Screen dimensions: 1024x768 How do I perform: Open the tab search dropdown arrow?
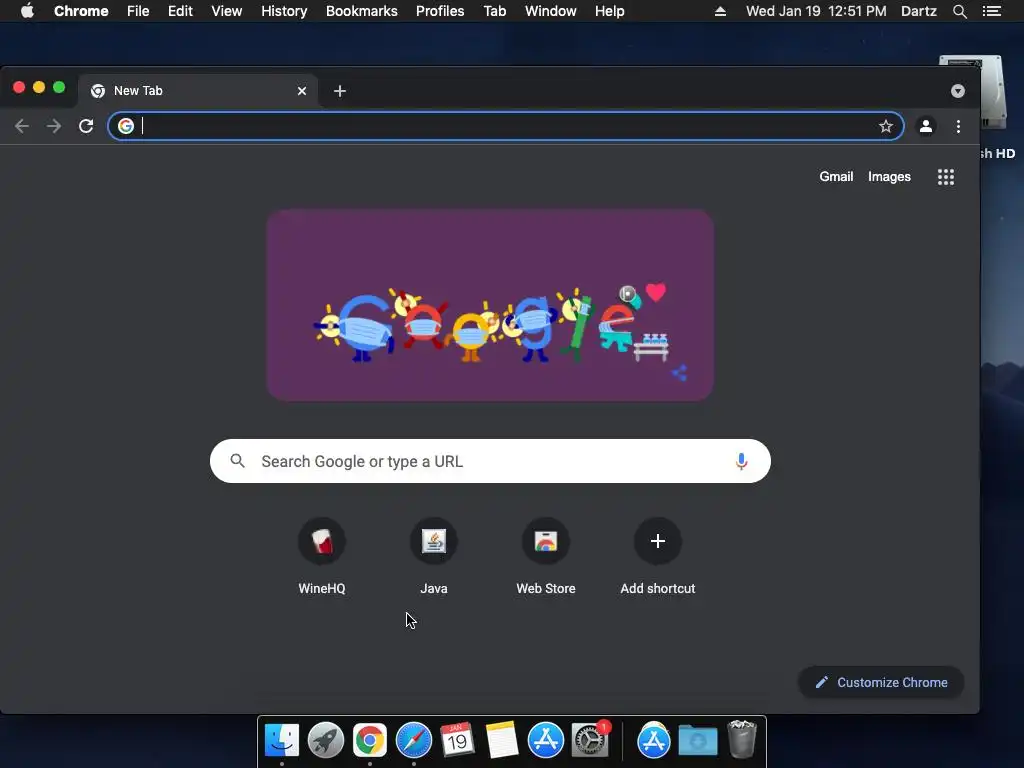(x=957, y=91)
